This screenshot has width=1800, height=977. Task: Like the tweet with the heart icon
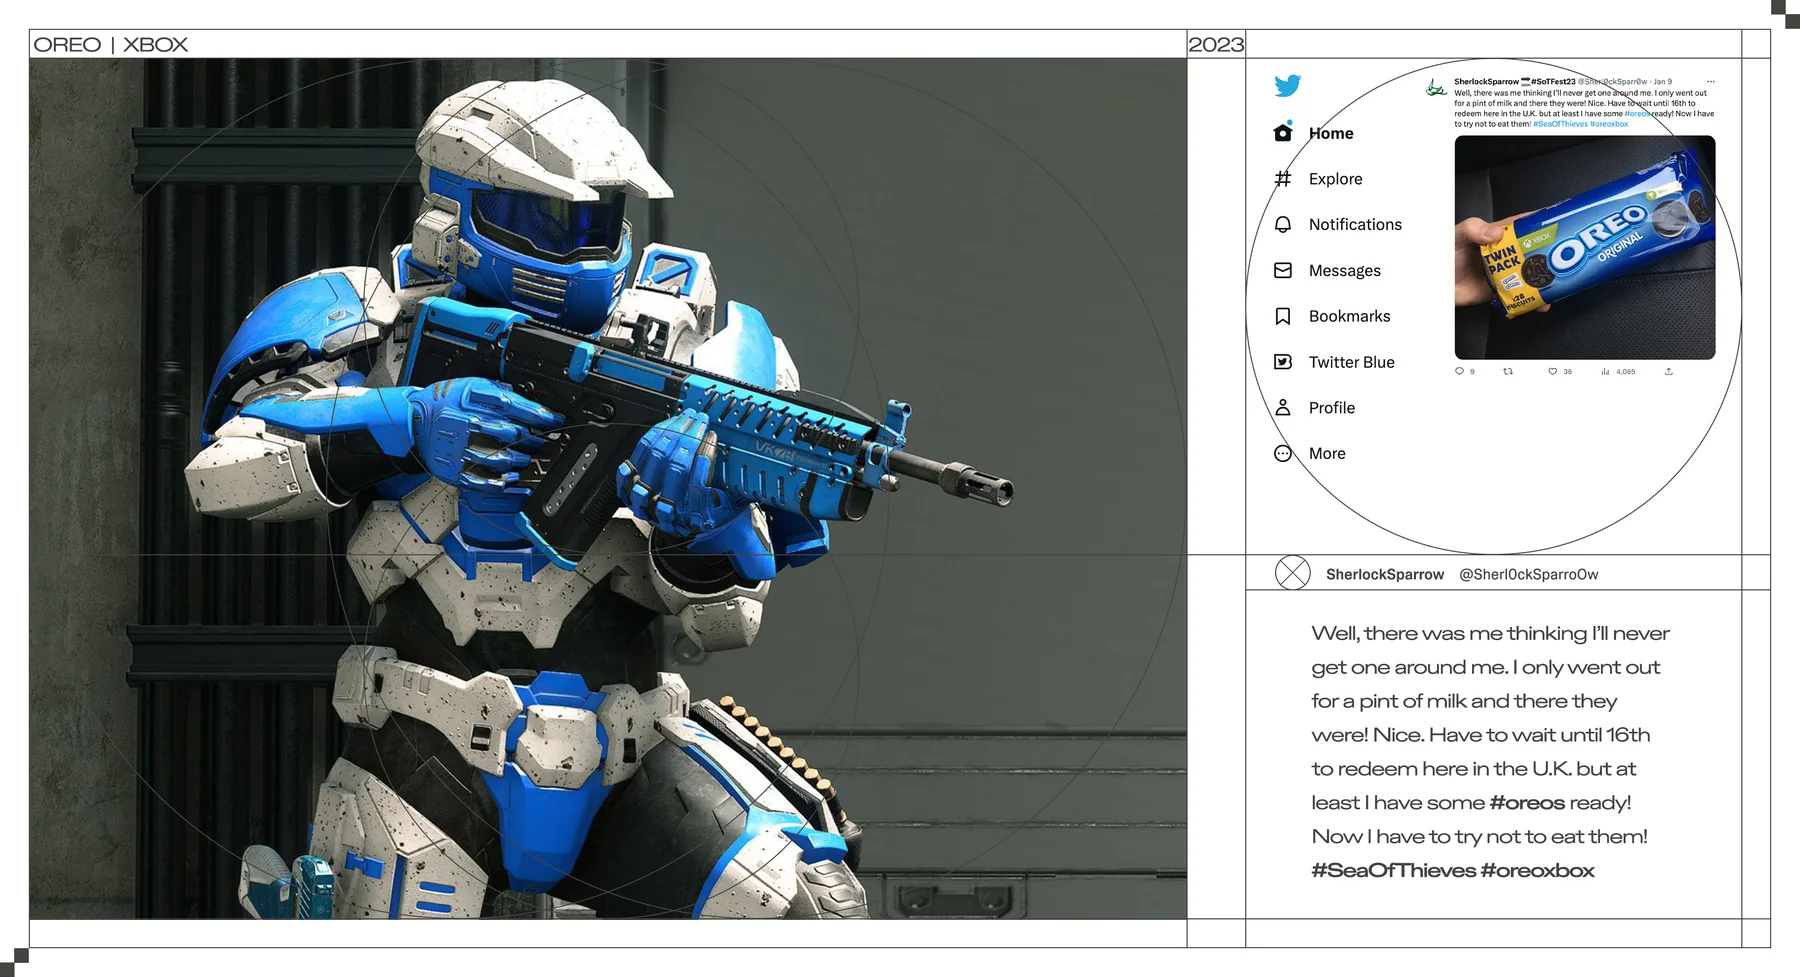click(1552, 371)
